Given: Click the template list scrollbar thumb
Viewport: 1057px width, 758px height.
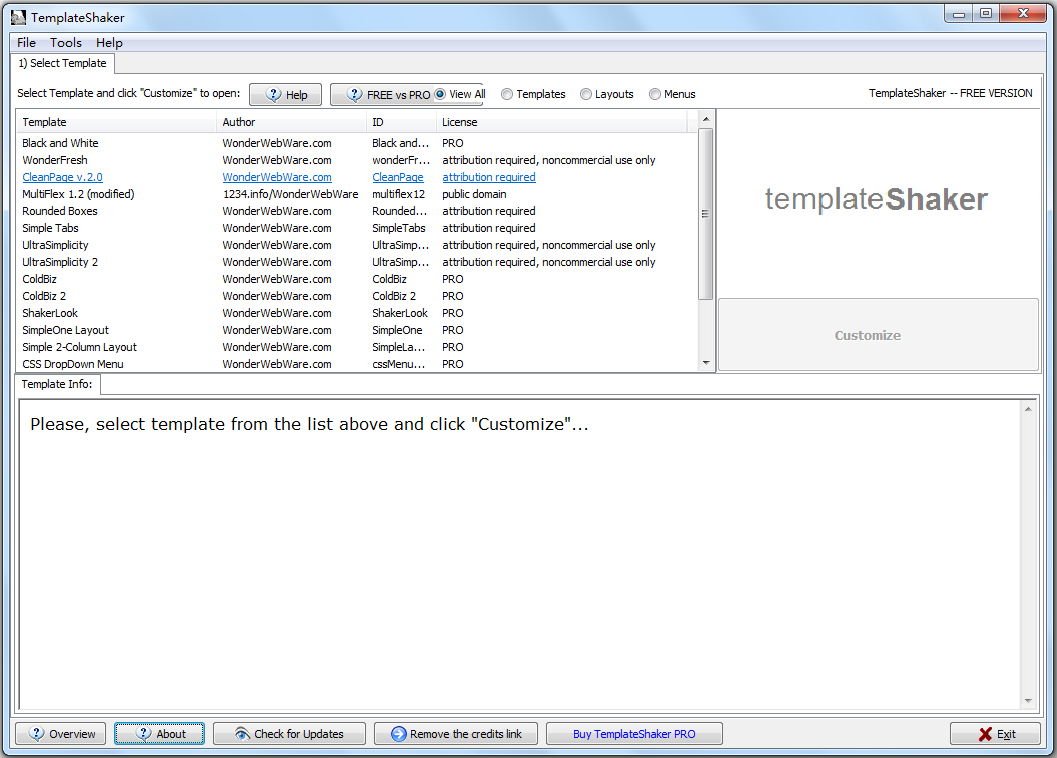Looking at the screenshot, I should (706, 213).
